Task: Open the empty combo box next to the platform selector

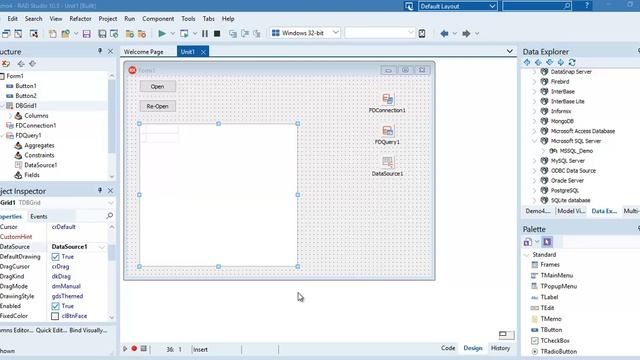Action: [x=411, y=33]
